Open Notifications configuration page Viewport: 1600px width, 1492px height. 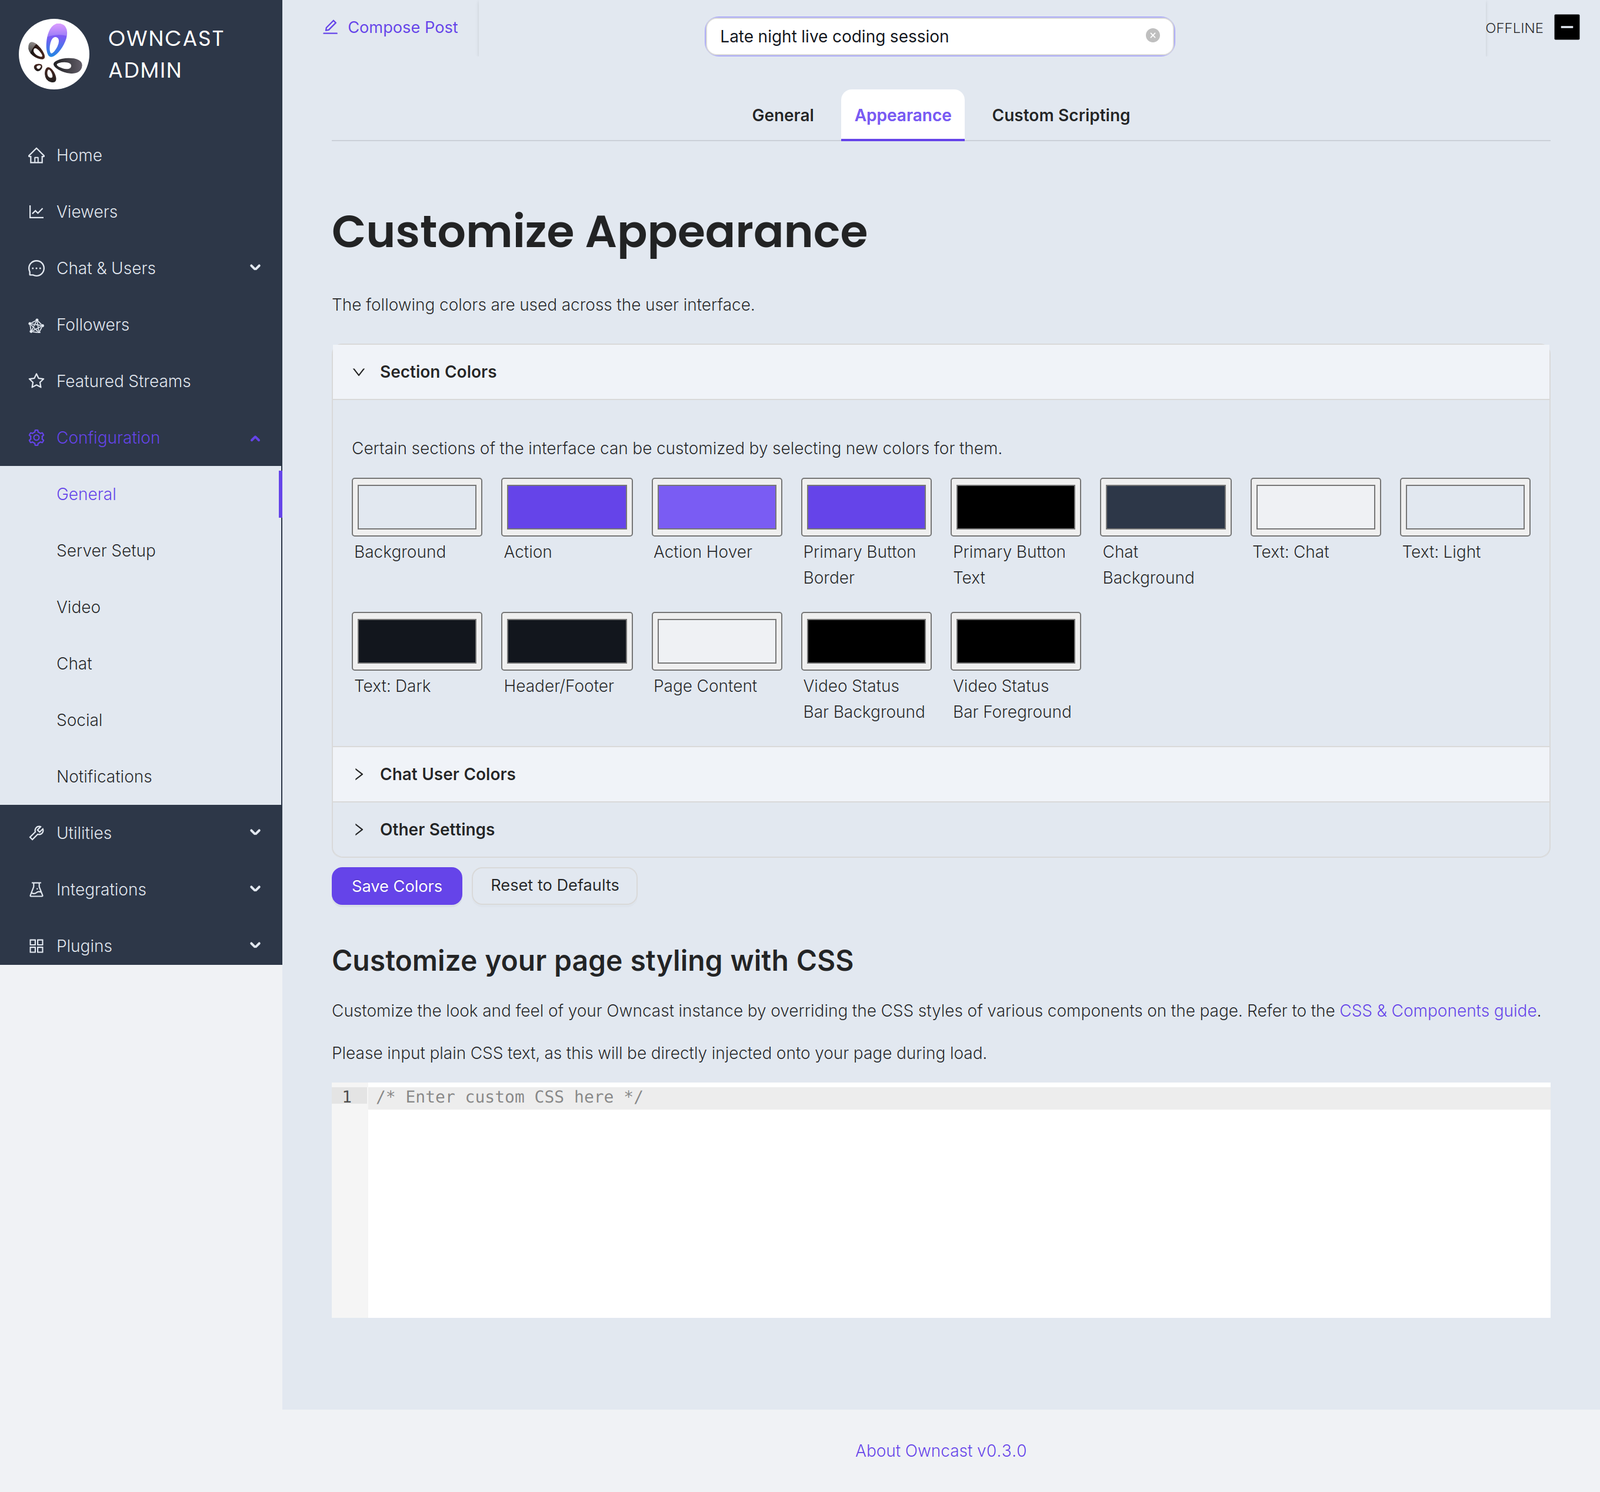click(x=140, y=777)
